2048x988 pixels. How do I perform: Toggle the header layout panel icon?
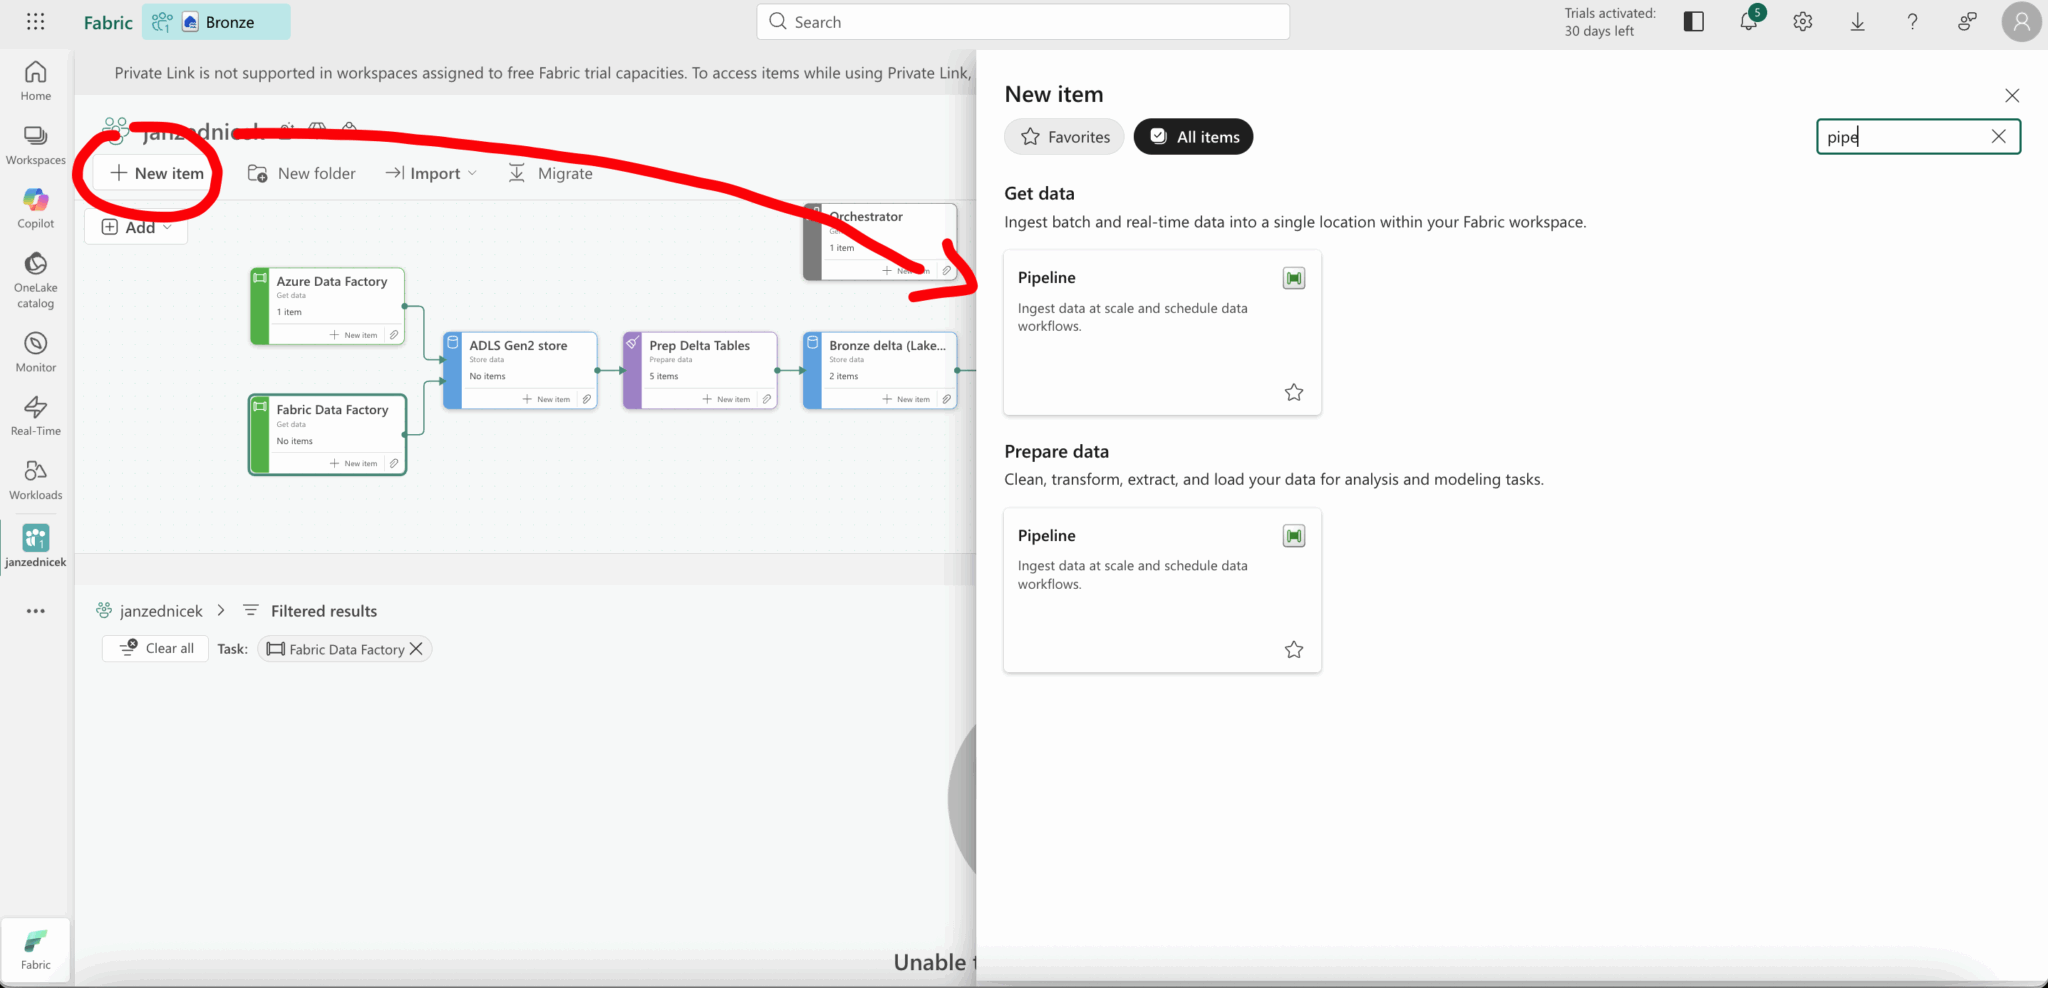click(1694, 21)
